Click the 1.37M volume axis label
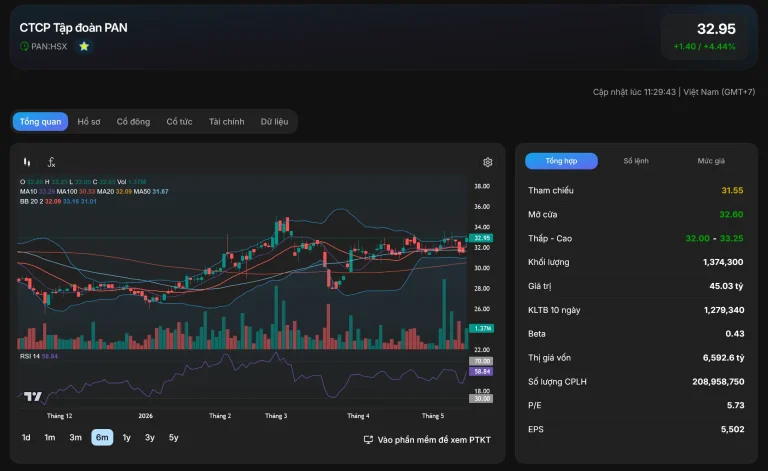The width and height of the screenshot is (768, 471). tap(481, 328)
